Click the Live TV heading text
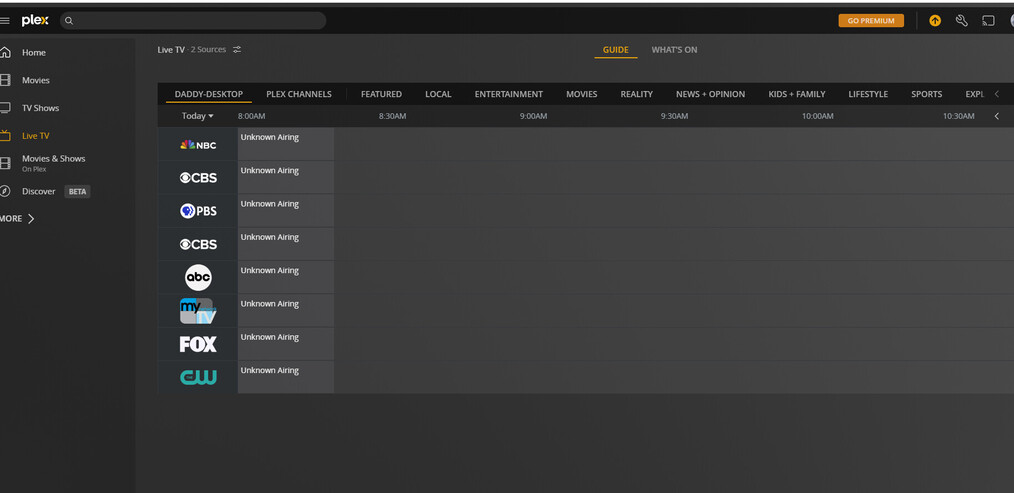The width and height of the screenshot is (1014, 493). click(171, 50)
